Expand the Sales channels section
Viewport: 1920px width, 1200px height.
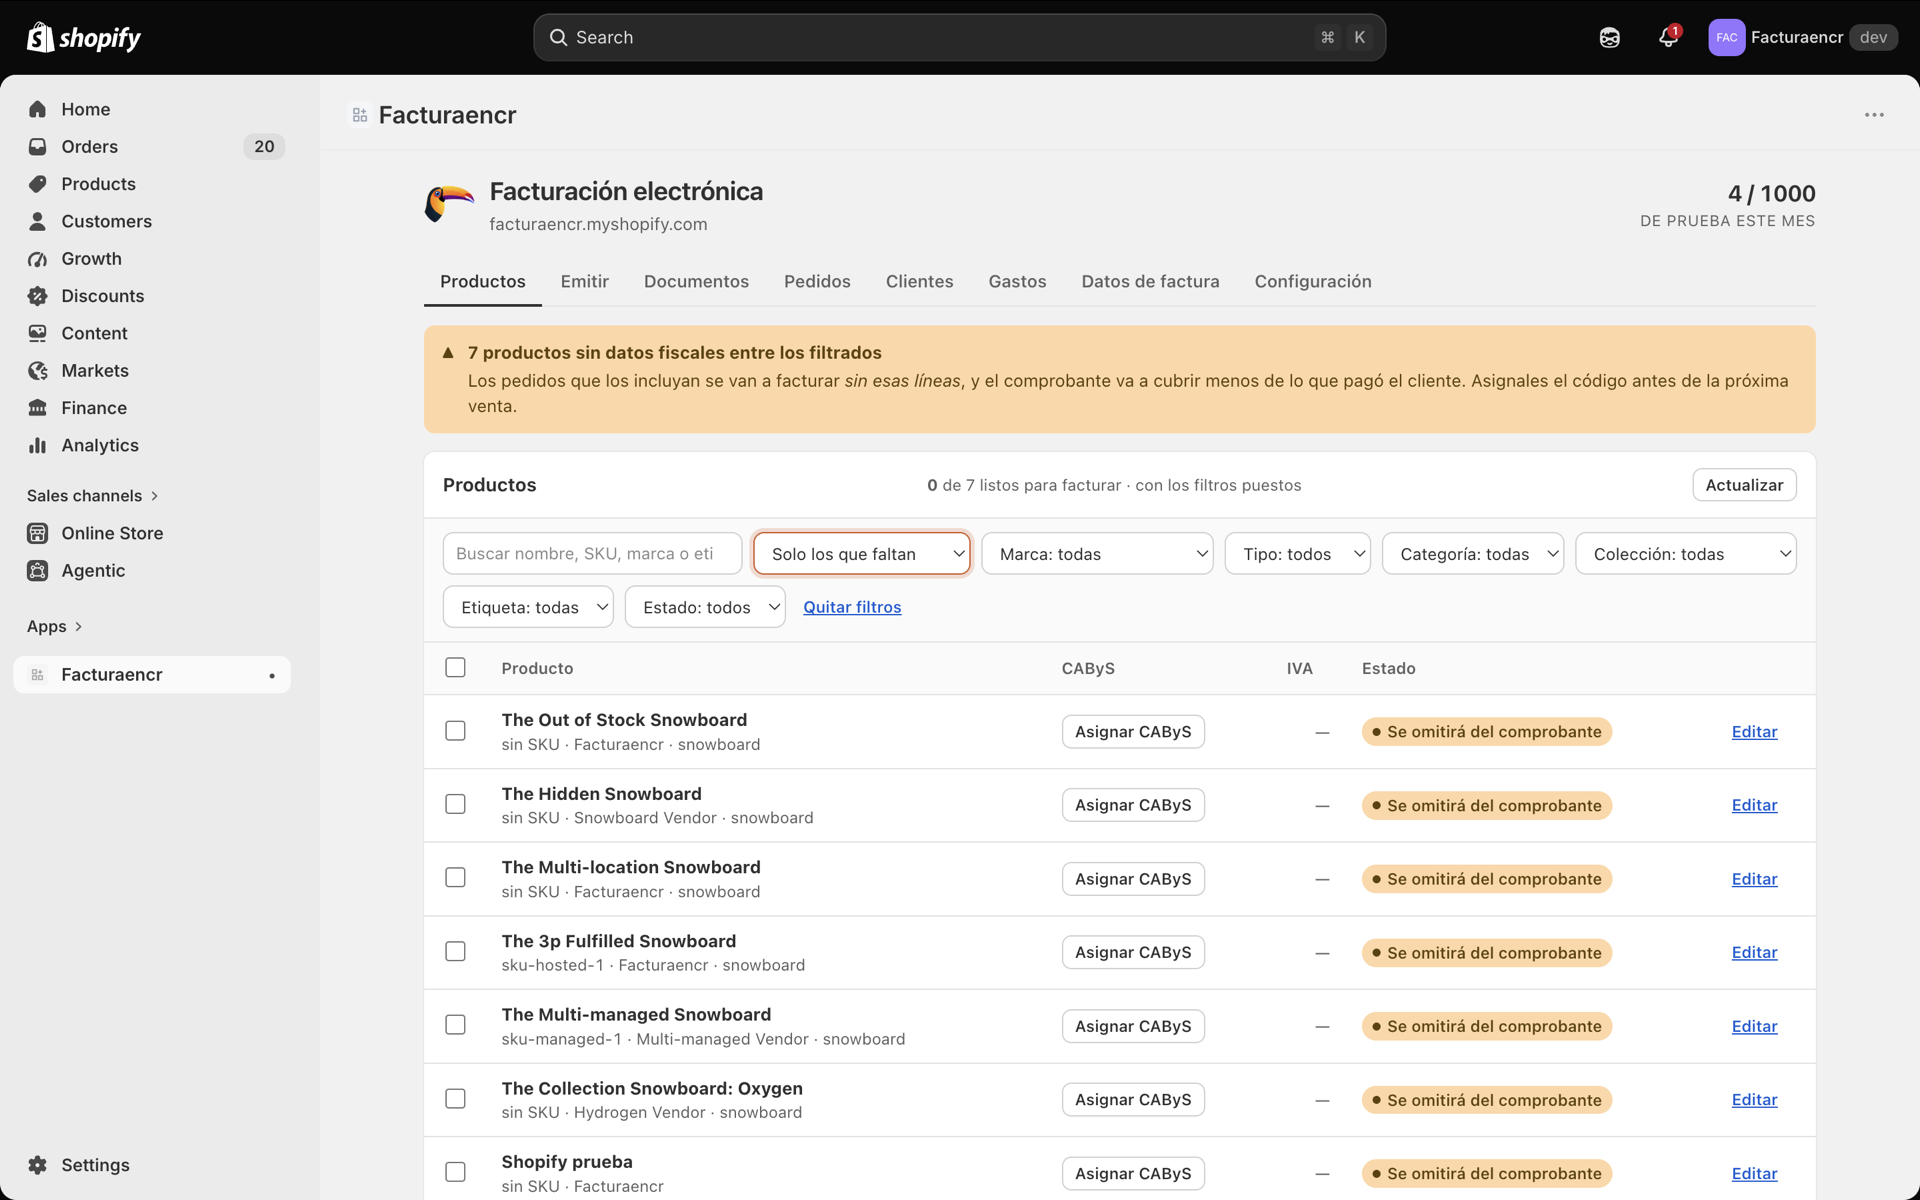click(x=92, y=496)
